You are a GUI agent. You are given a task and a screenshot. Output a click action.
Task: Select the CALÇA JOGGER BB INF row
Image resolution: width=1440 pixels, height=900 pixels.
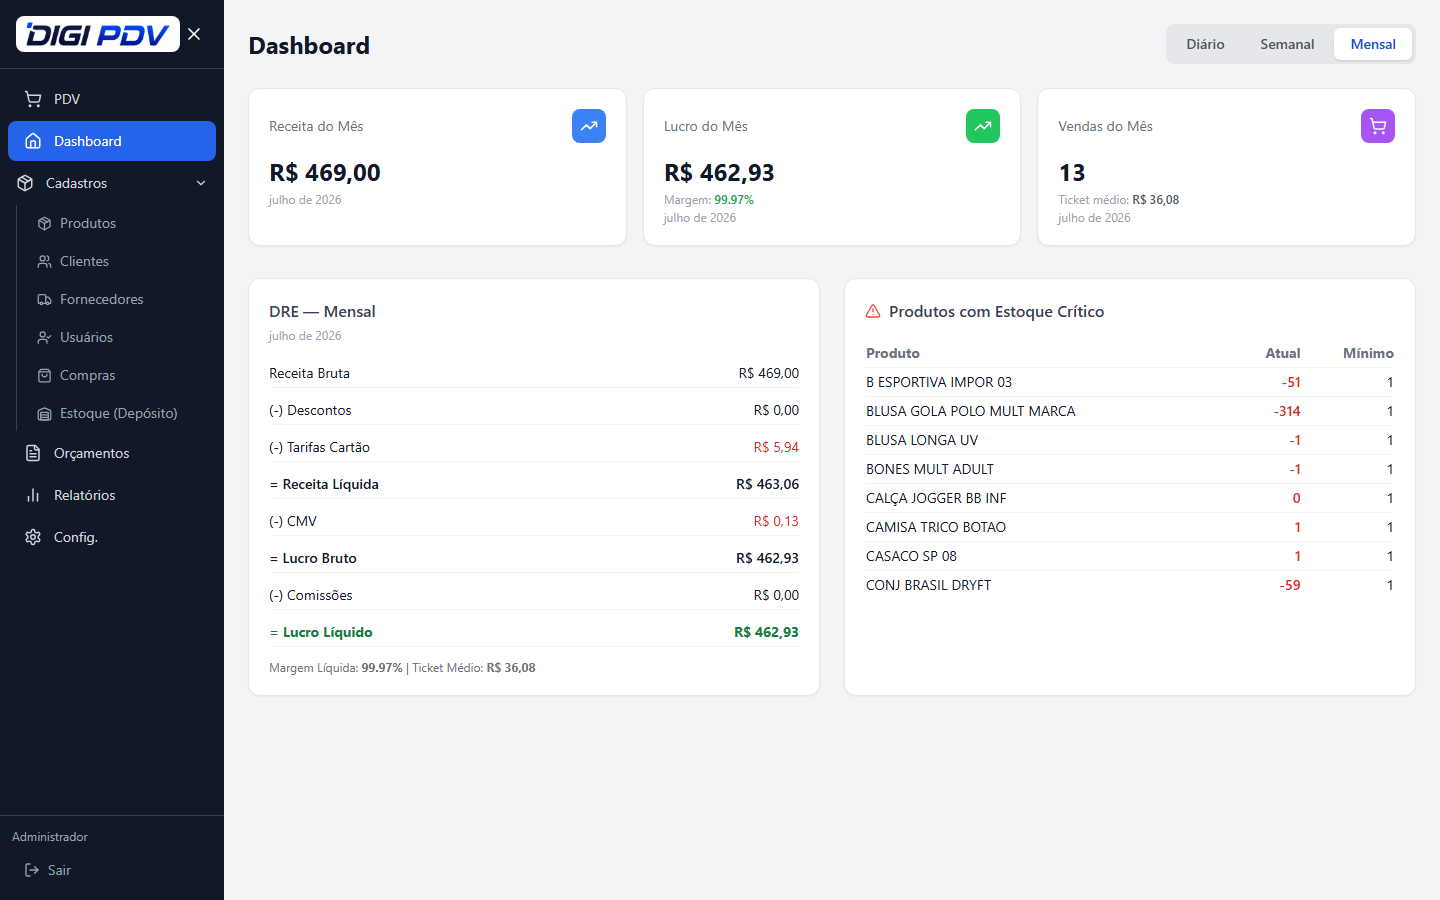(1130, 498)
